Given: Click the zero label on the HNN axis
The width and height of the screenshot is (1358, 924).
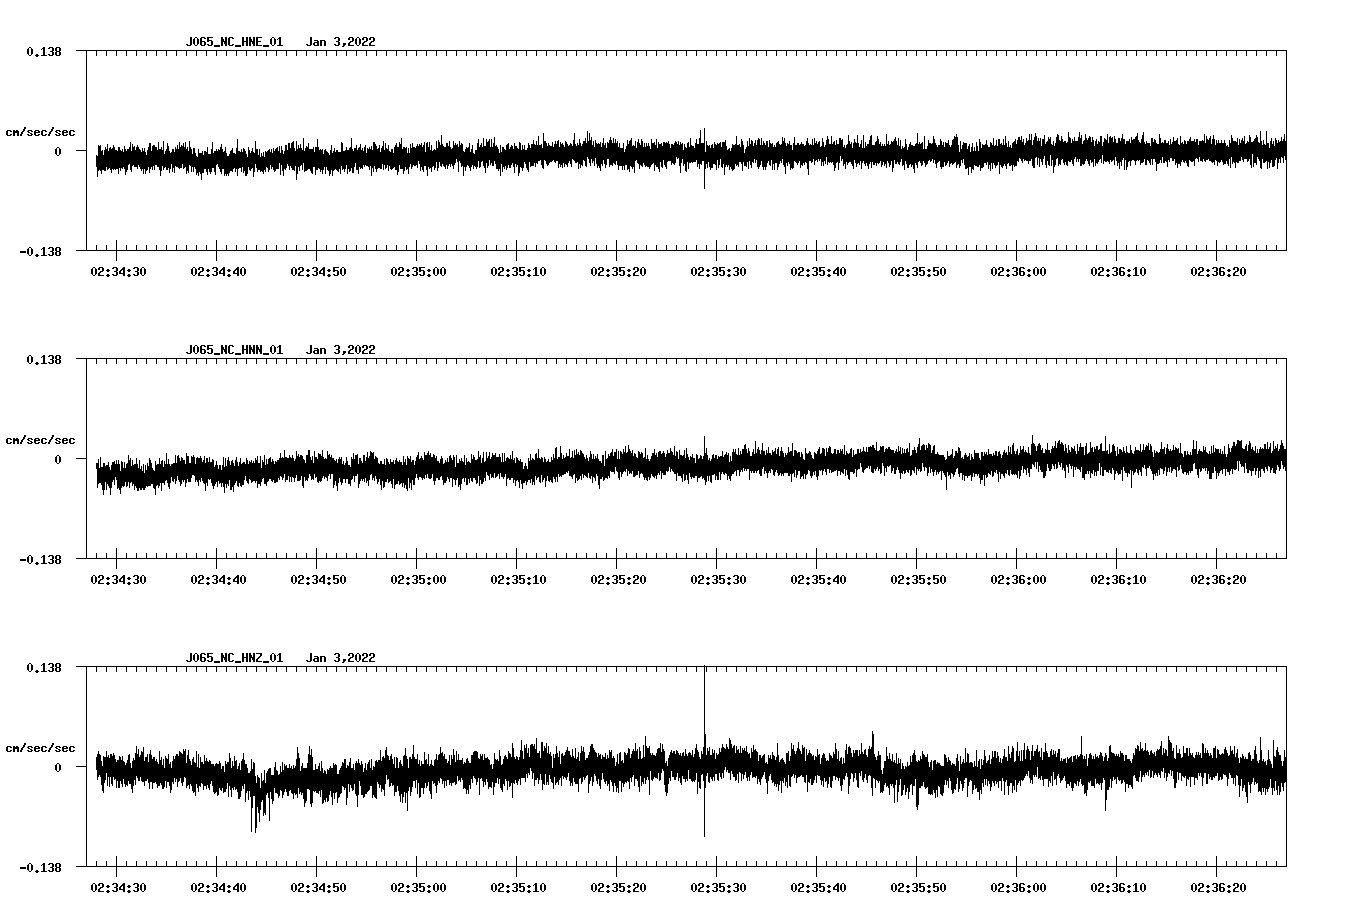Looking at the screenshot, I should point(58,460).
